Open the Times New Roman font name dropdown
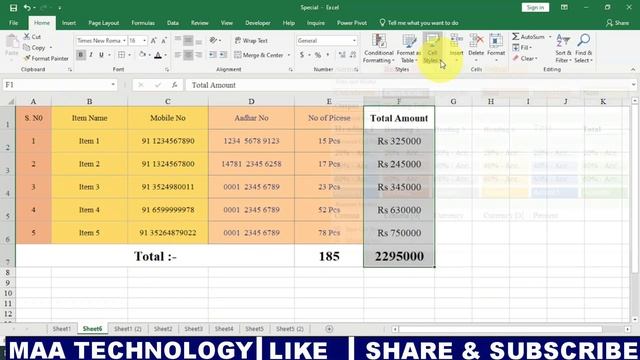Screen dimensions: 640x360 click(x=124, y=41)
